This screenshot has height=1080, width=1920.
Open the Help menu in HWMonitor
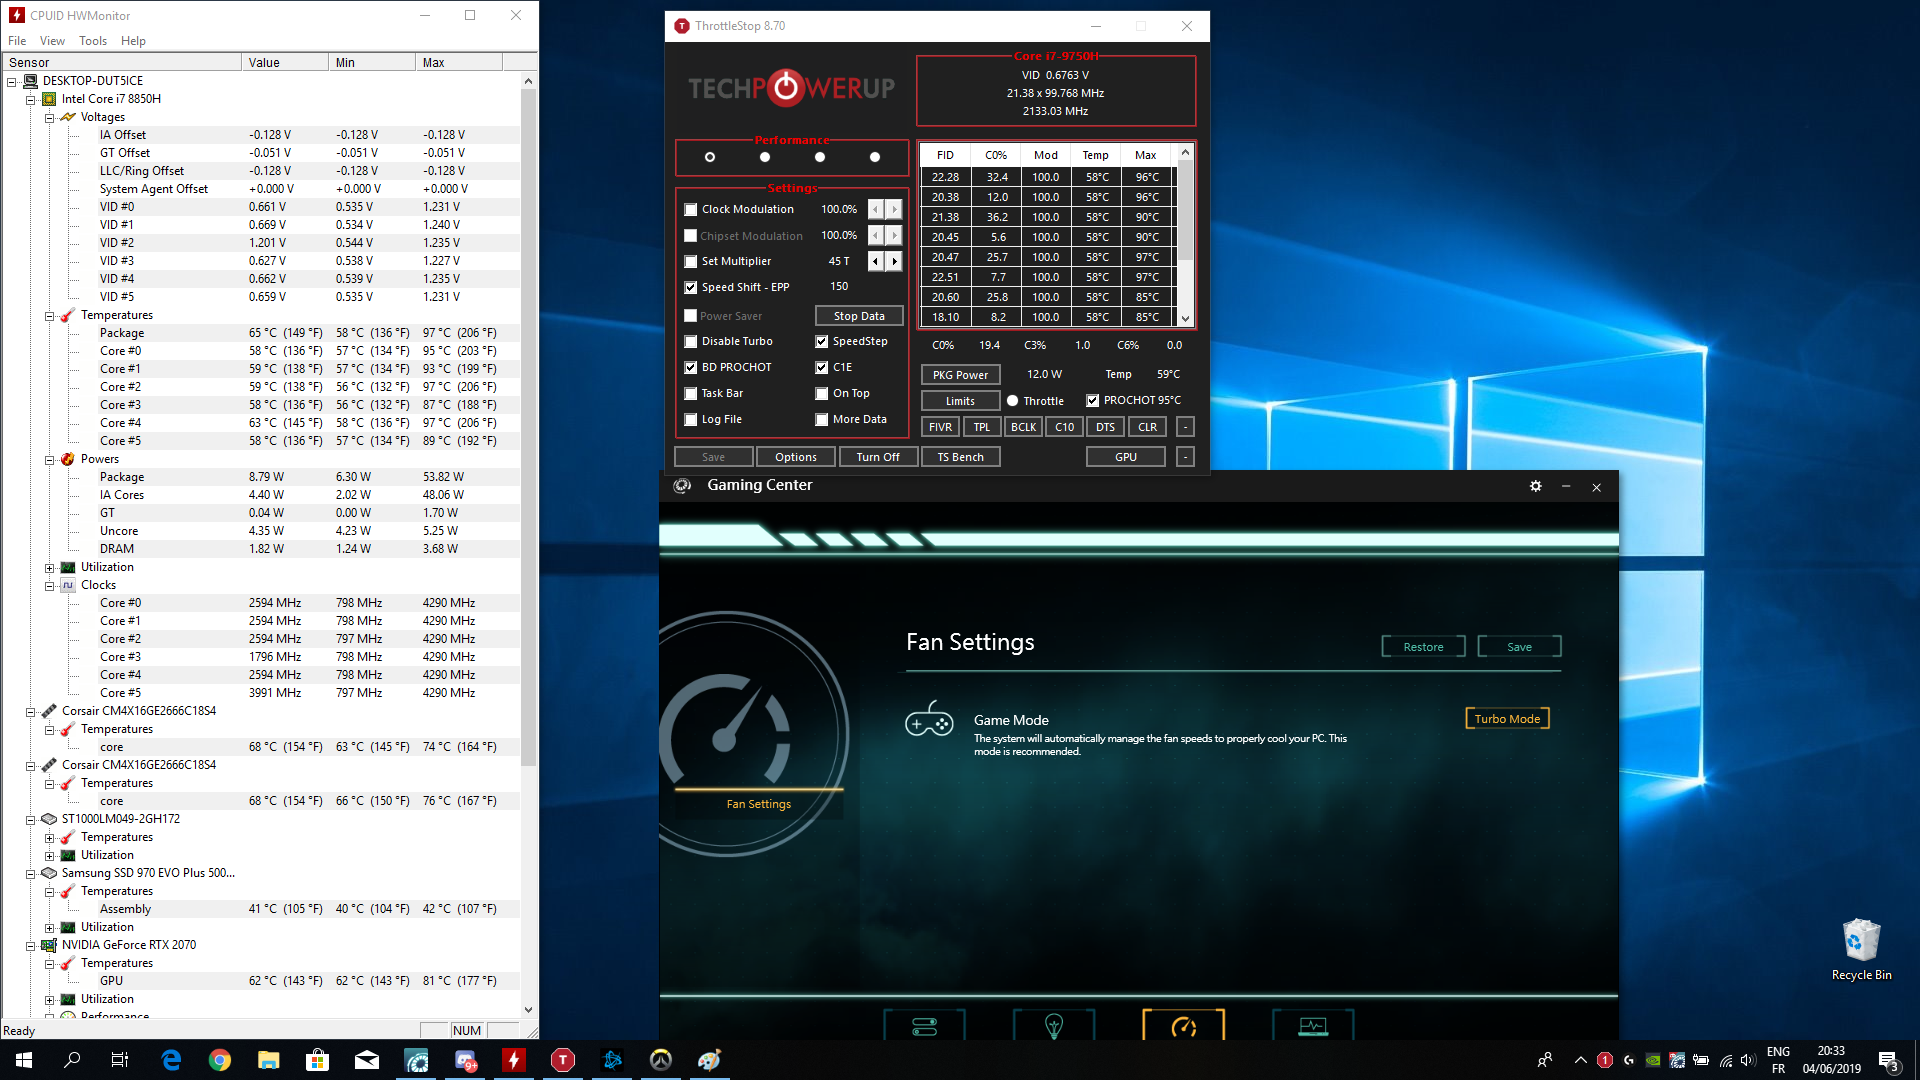point(133,41)
